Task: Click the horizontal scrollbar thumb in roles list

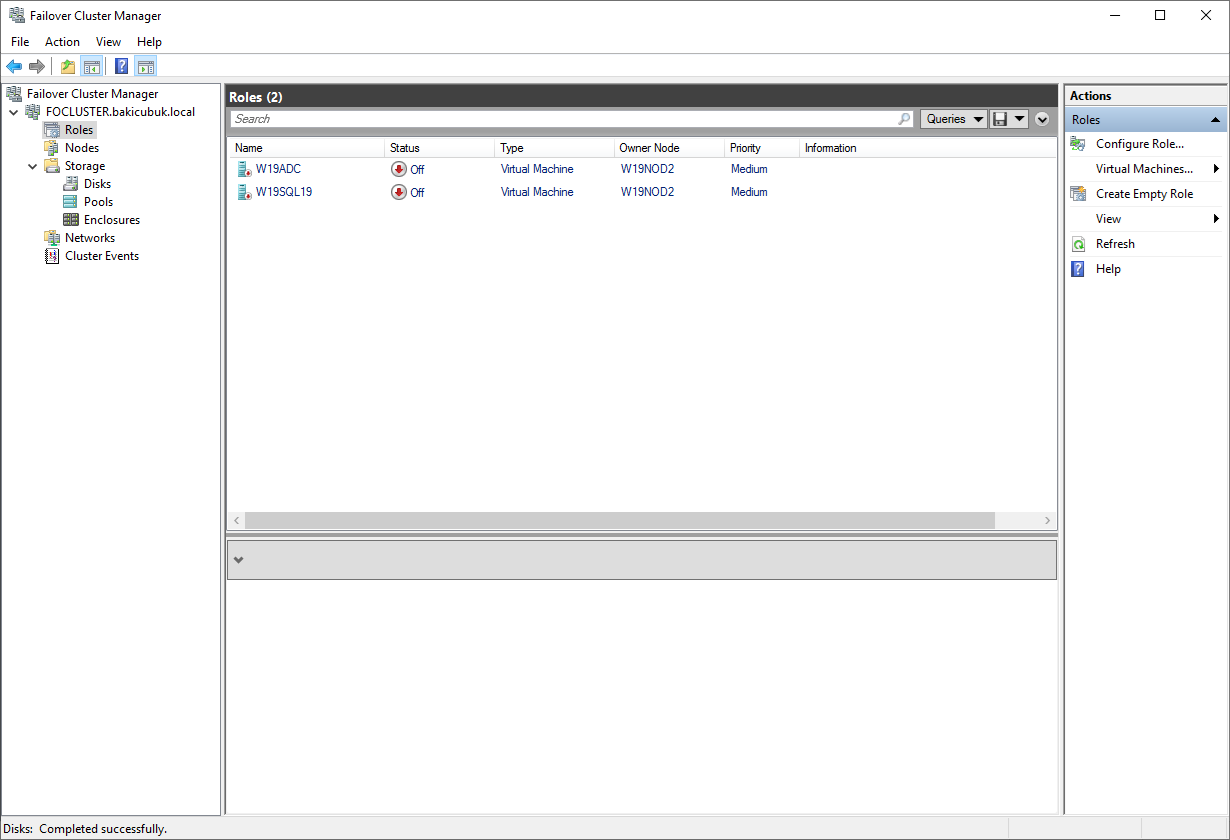Action: point(620,521)
